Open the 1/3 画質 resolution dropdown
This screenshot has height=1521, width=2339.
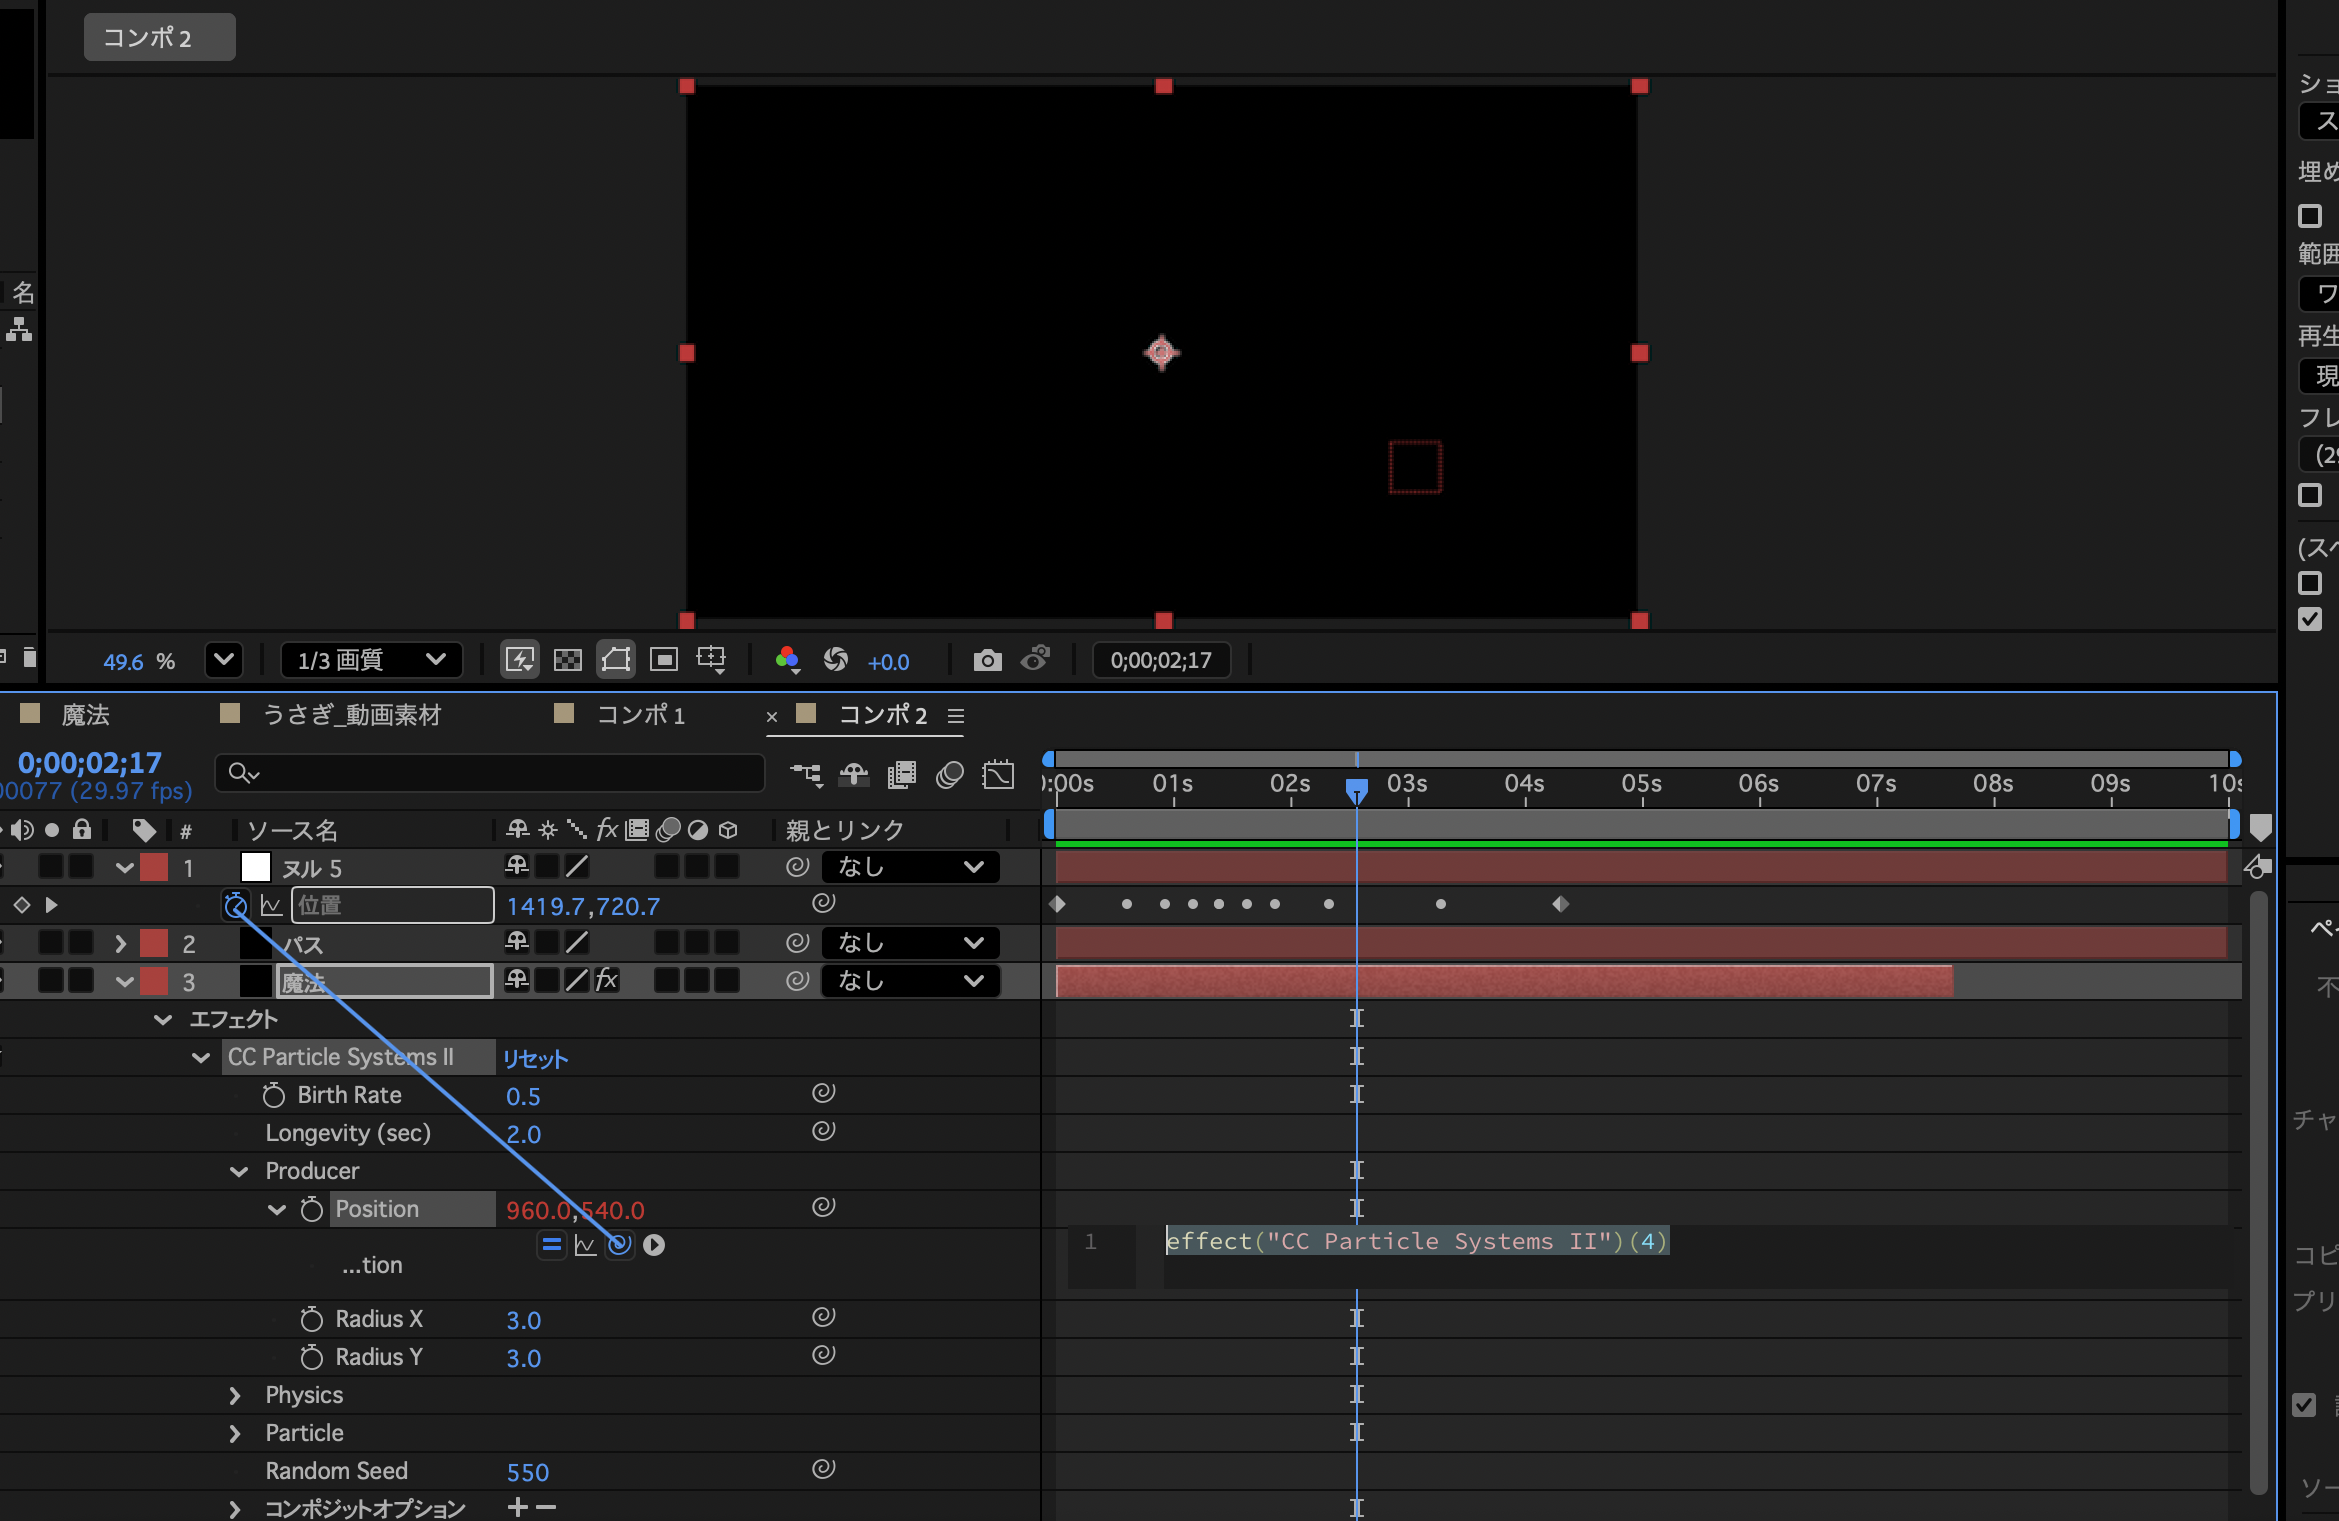[x=371, y=660]
